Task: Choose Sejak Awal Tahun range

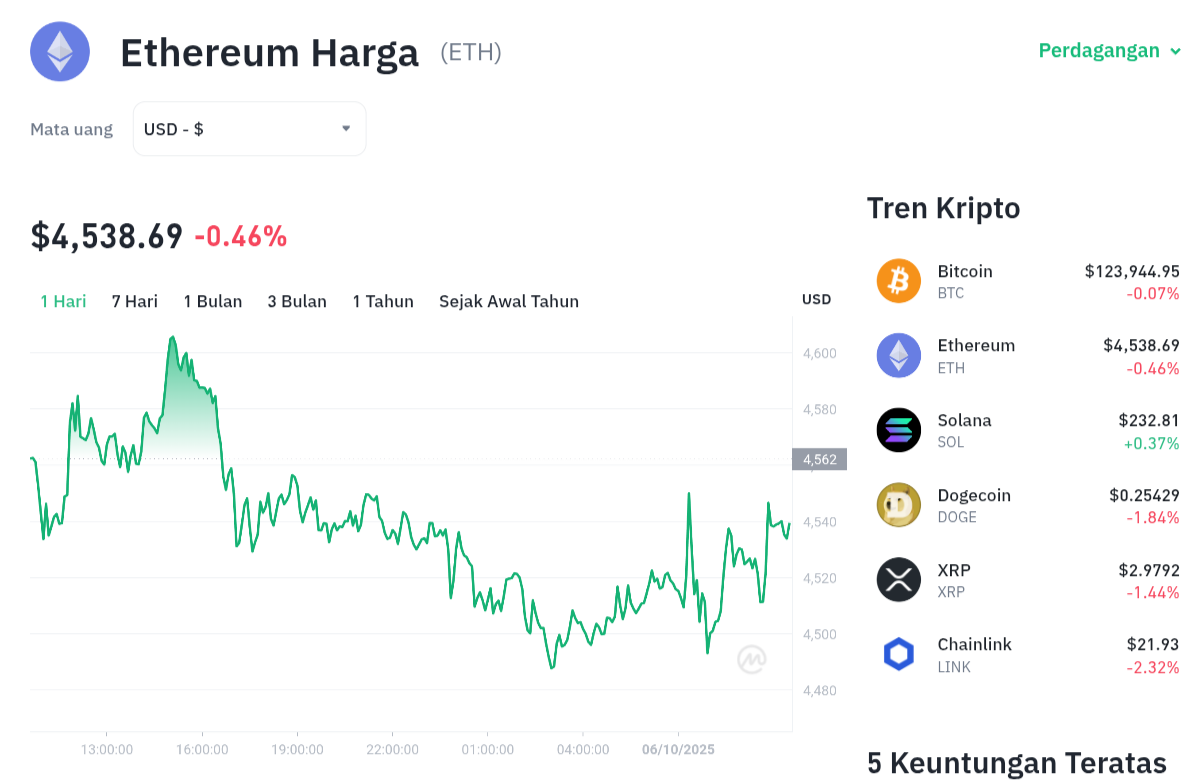Action: tap(509, 301)
